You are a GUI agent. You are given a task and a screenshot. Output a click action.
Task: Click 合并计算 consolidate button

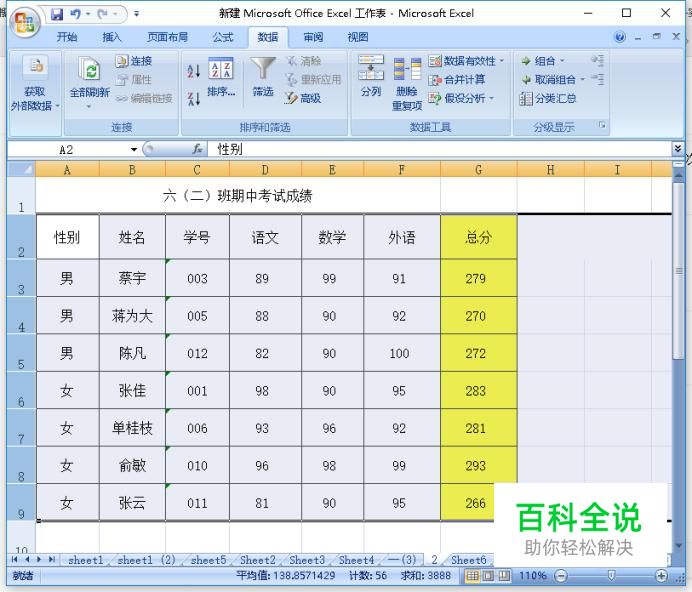(457, 79)
